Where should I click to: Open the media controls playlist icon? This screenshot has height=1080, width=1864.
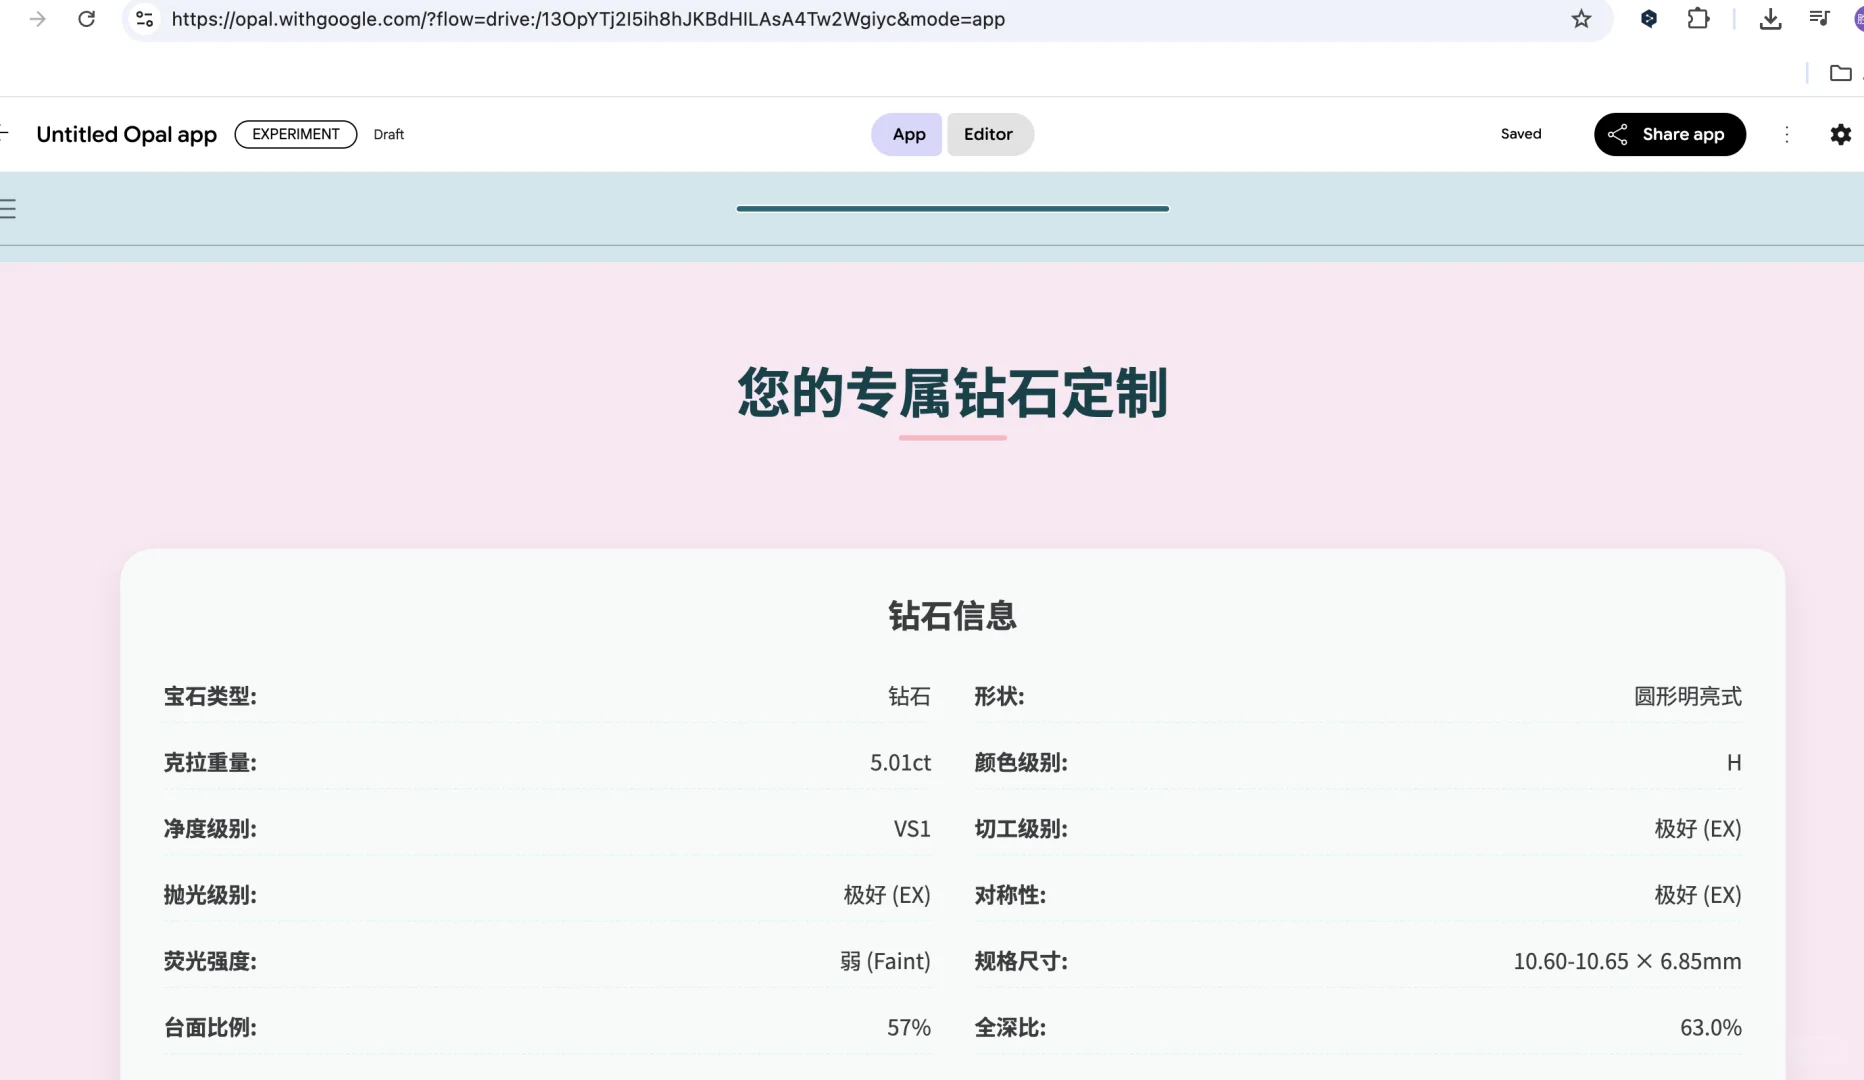[1820, 18]
